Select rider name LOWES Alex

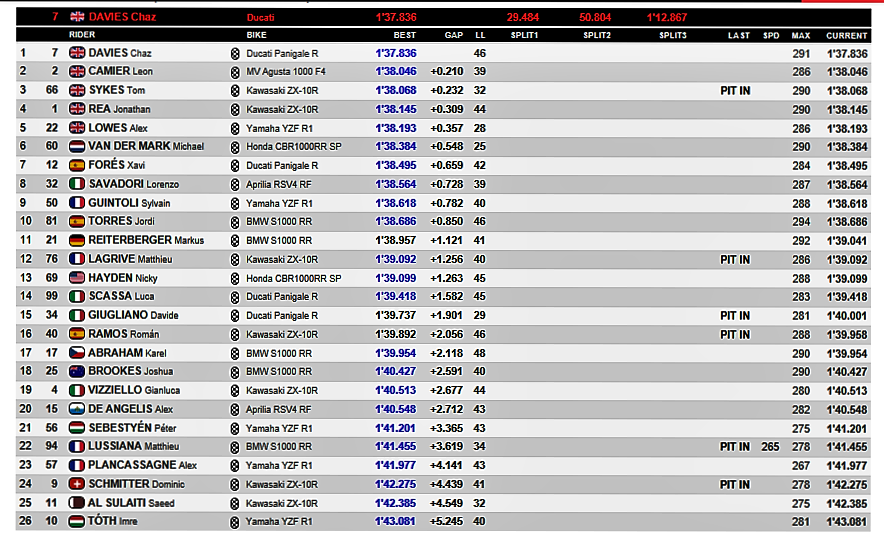(118, 128)
